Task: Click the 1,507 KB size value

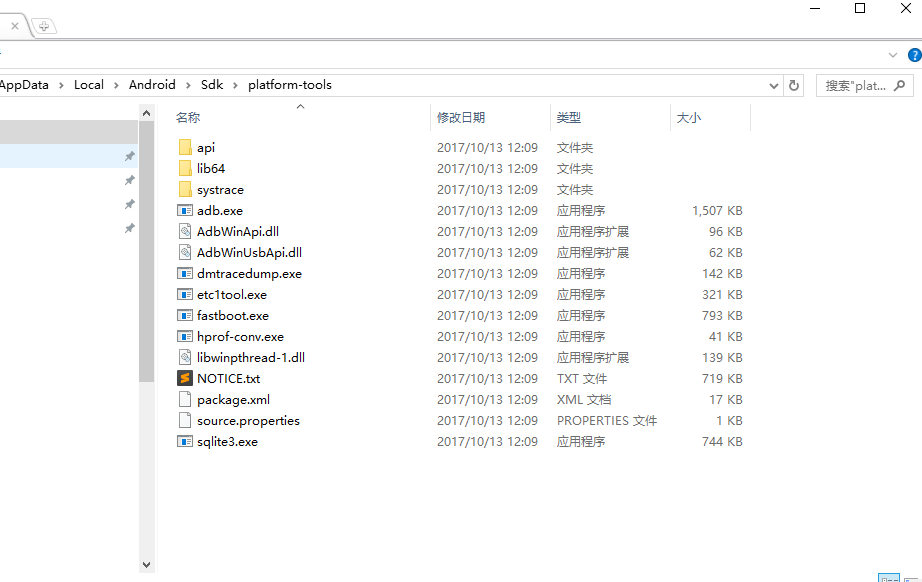Action: [x=717, y=210]
